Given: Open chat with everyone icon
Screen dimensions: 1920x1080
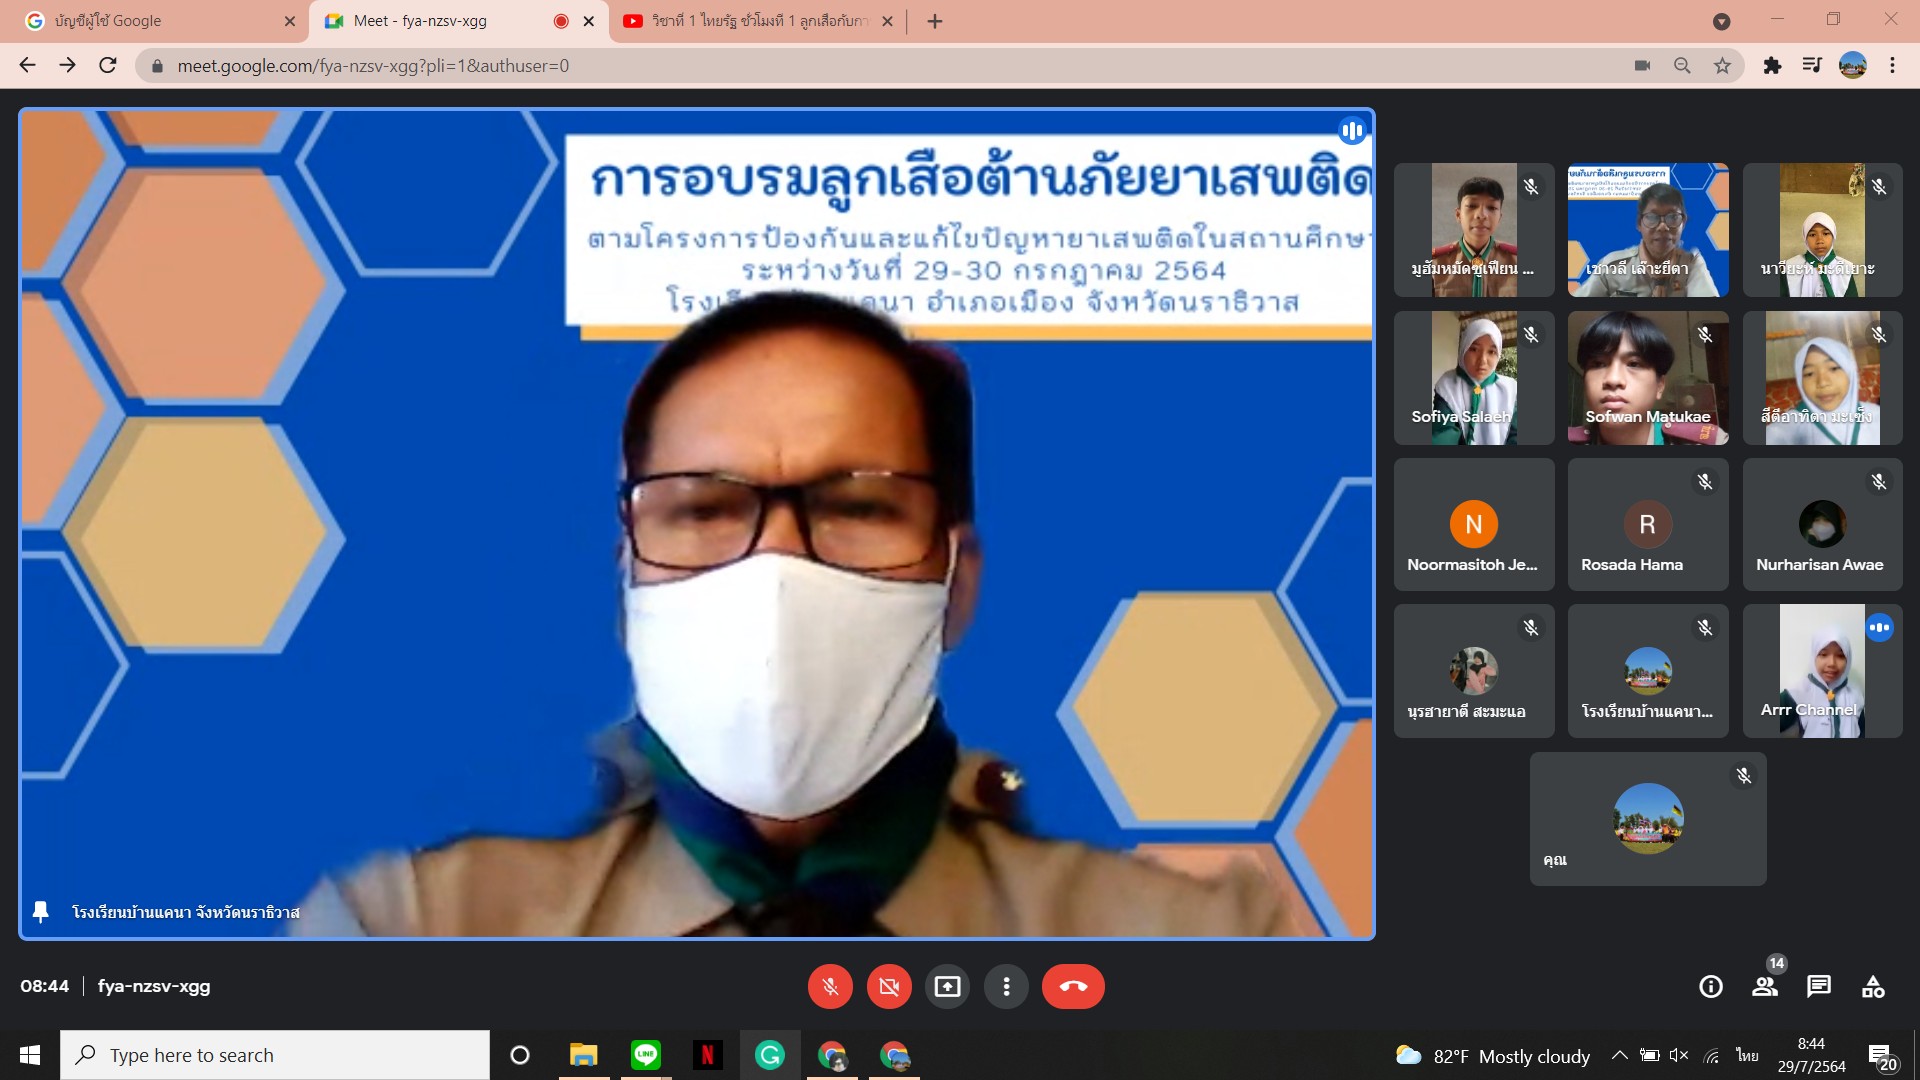Looking at the screenshot, I should coord(1819,987).
